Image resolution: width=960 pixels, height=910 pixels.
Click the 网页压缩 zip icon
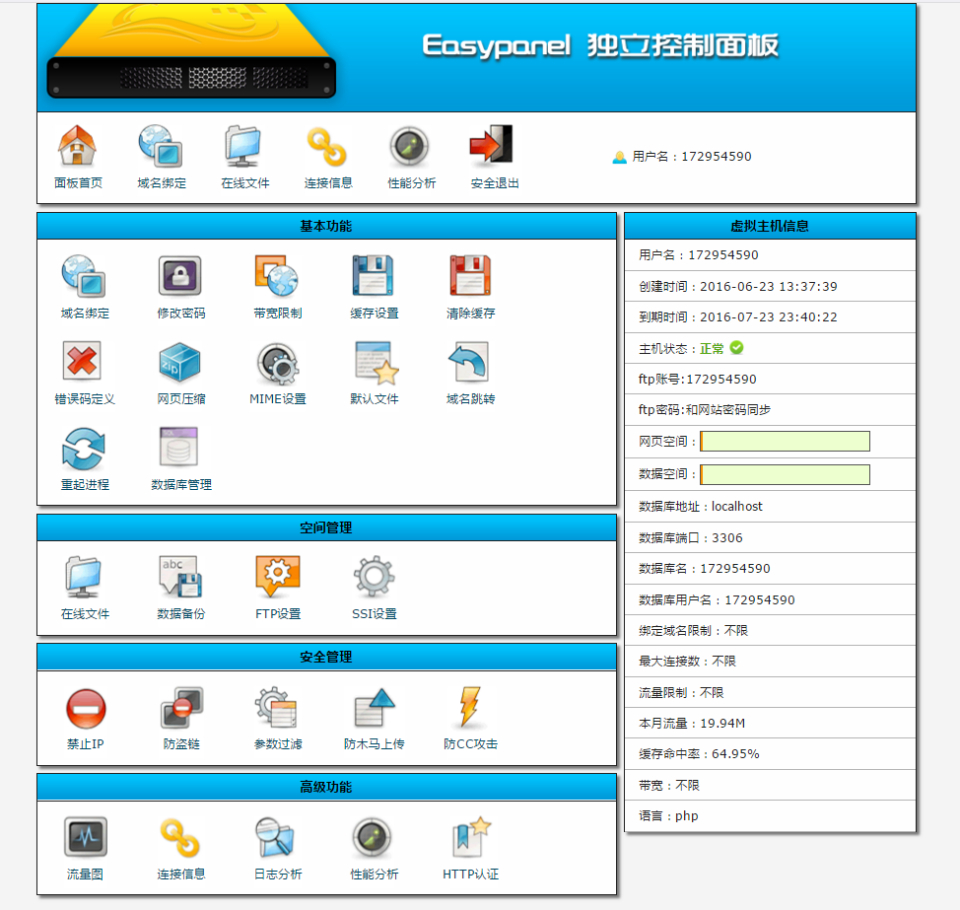tap(180, 362)
